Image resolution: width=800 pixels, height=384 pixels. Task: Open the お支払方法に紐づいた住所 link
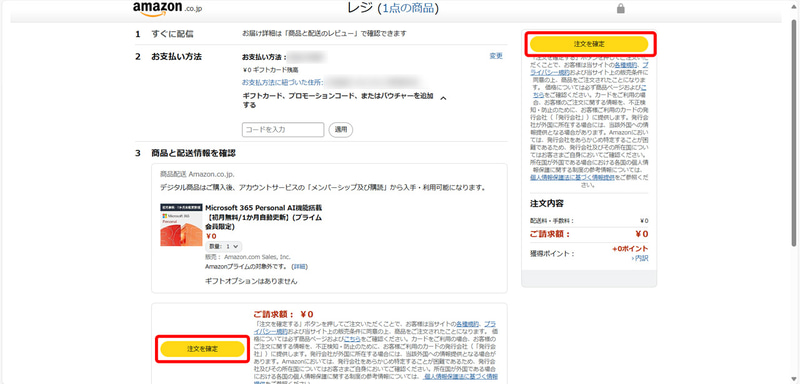[283, 82]
